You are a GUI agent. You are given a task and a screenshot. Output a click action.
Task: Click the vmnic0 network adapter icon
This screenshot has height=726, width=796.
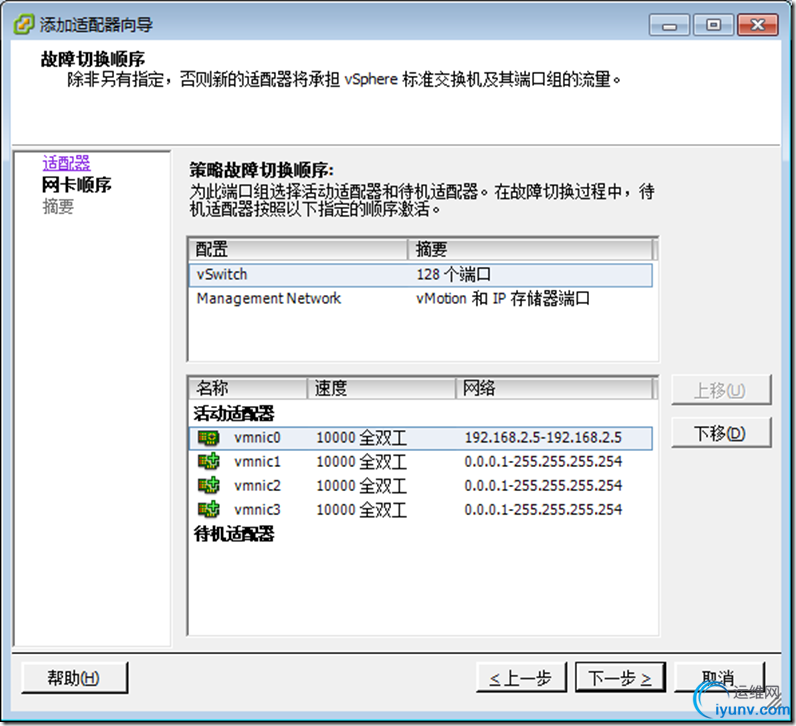pyautogui.click(x=208, y=438)
